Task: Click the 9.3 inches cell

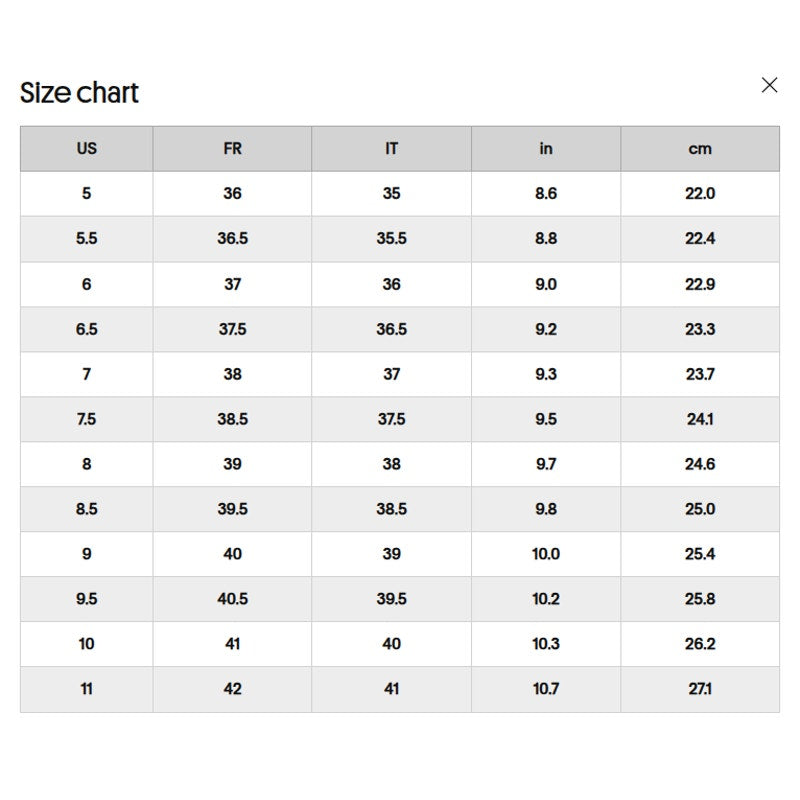Action: pyautogui.click(x=546, y=374)
